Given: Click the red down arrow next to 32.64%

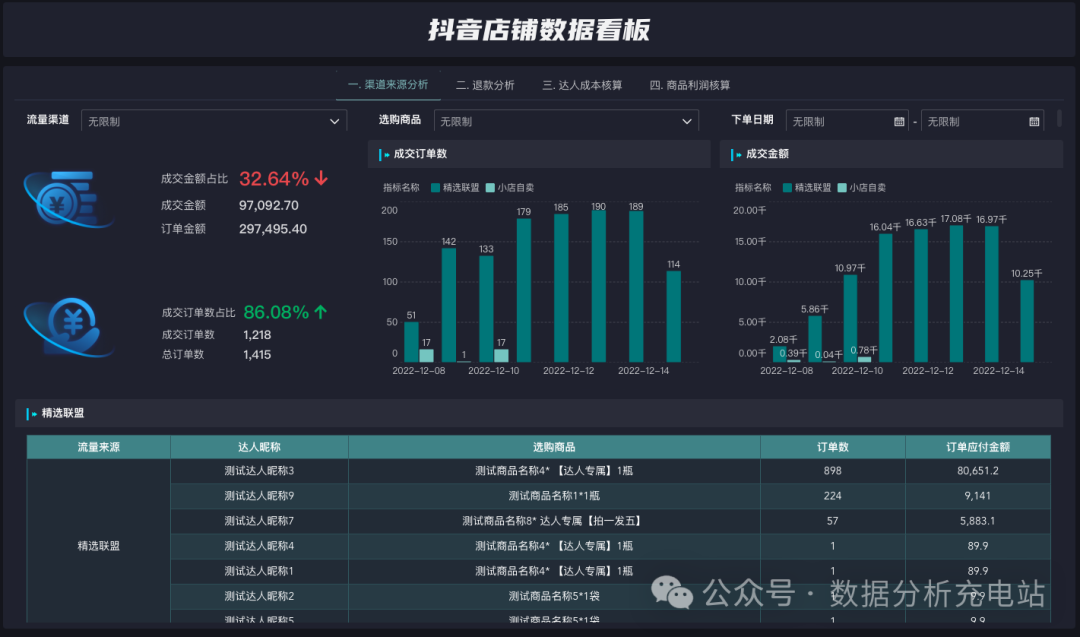Looking at the screenshot, I should point(321,178).
